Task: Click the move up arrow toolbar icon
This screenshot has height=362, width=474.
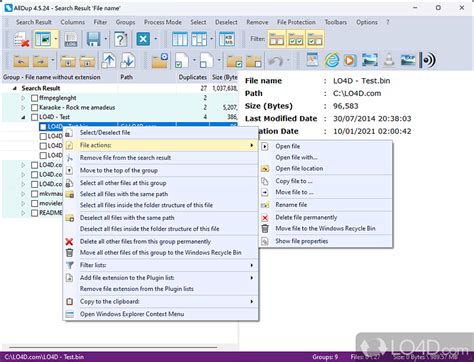Action: 109,60
